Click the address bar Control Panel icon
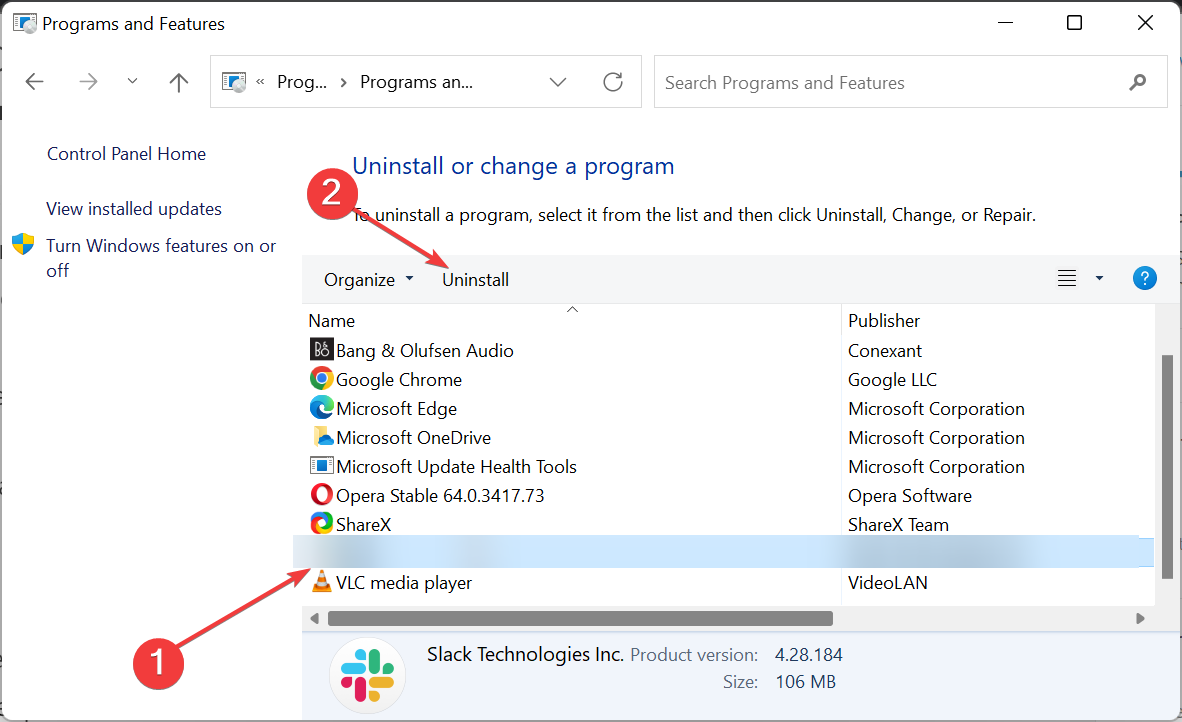1182x722 pixels. pyautogui.click(x=234, y=81)
